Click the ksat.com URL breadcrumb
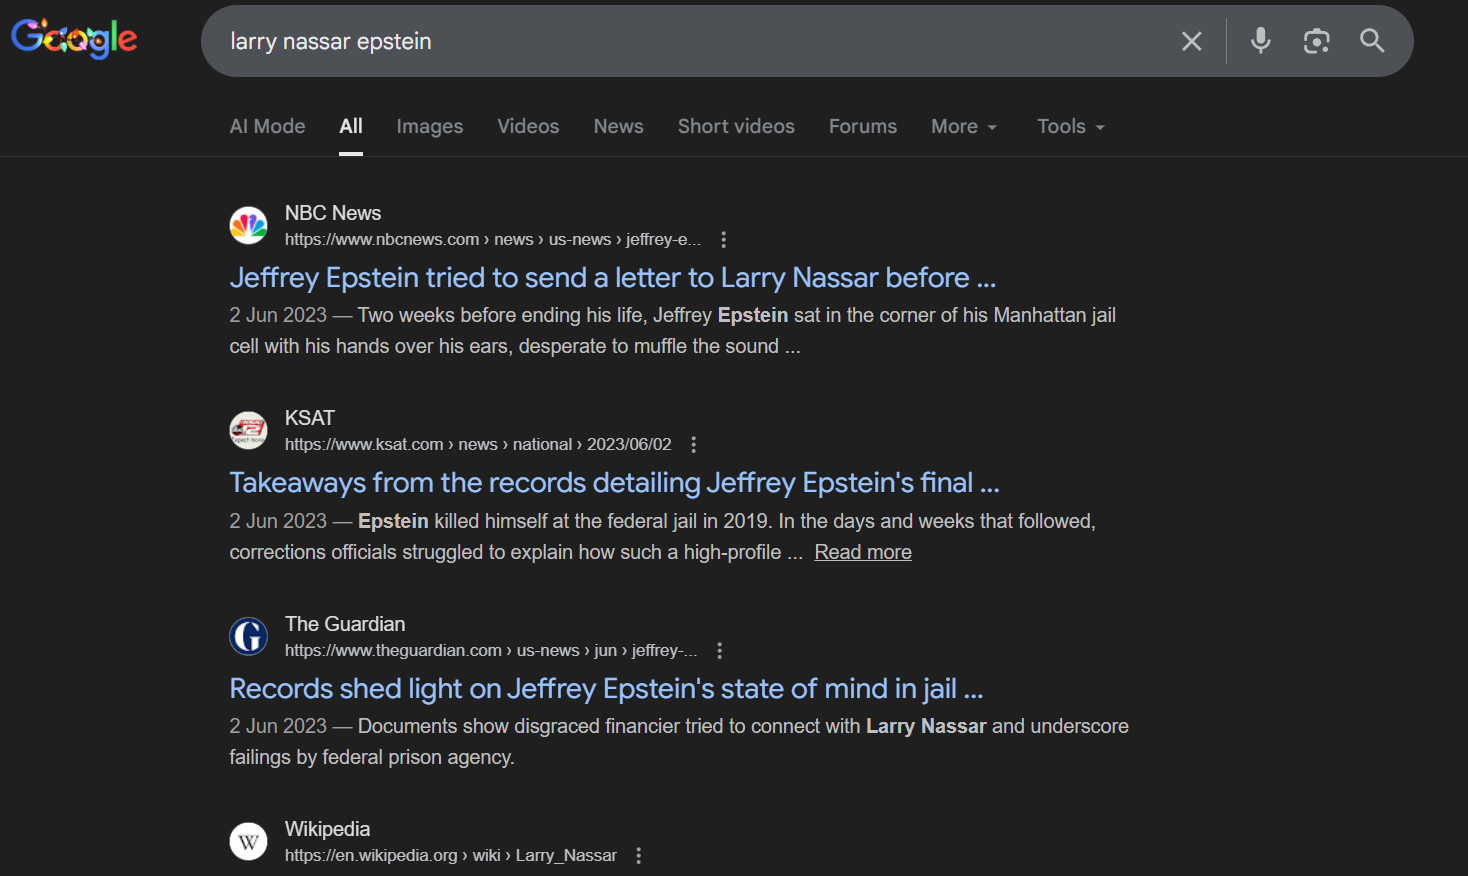 click(478, 445)
